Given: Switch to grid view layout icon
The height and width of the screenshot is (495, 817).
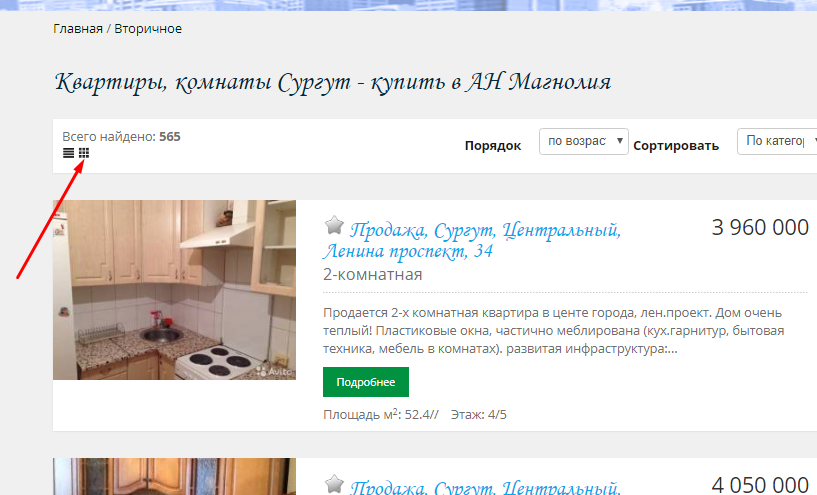Looking at the screenshot, I should point(84,153).
